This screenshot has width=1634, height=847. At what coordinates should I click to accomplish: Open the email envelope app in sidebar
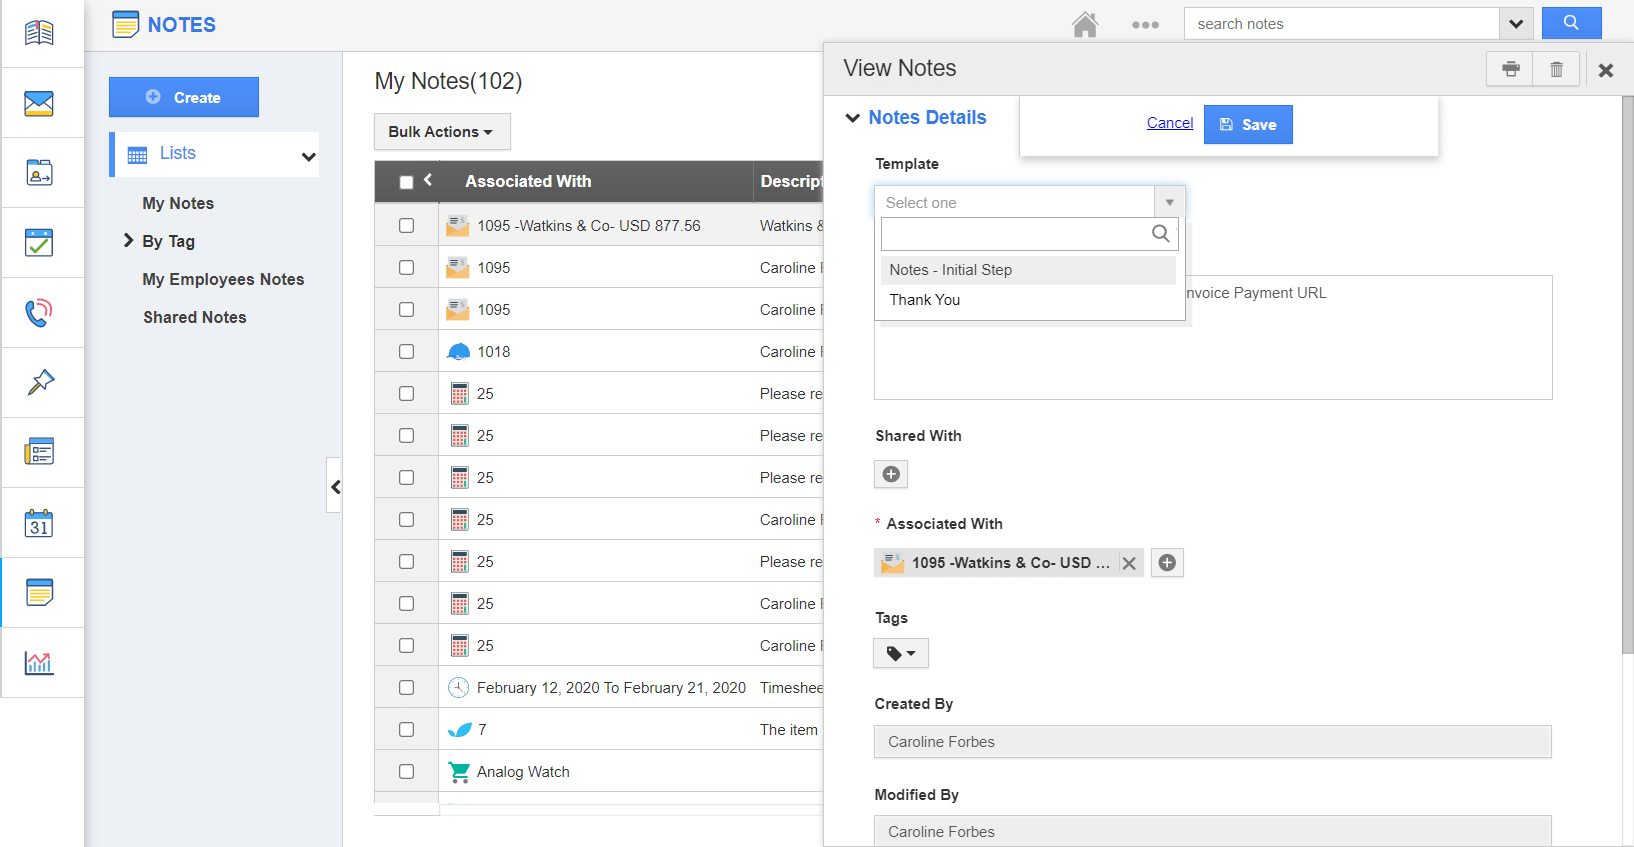click(39, 103)
